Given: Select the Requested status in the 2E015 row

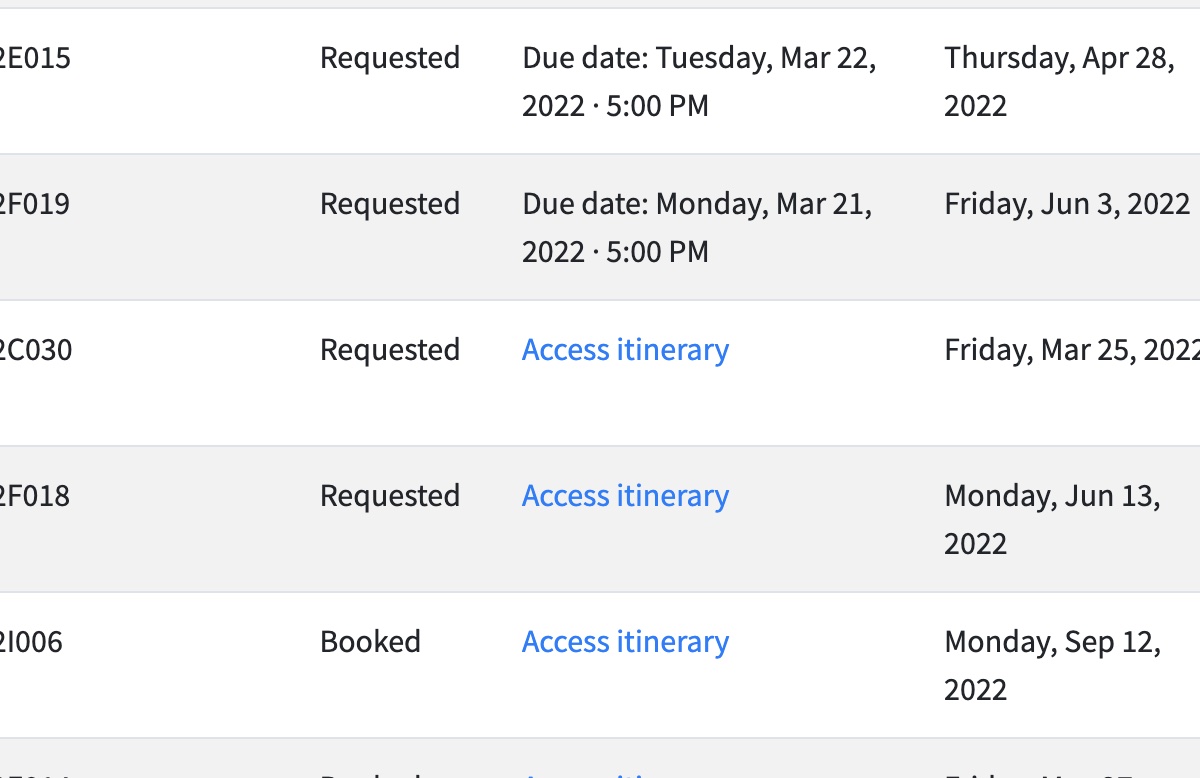Looking at the screenshot, I should [x=390, y=58].
